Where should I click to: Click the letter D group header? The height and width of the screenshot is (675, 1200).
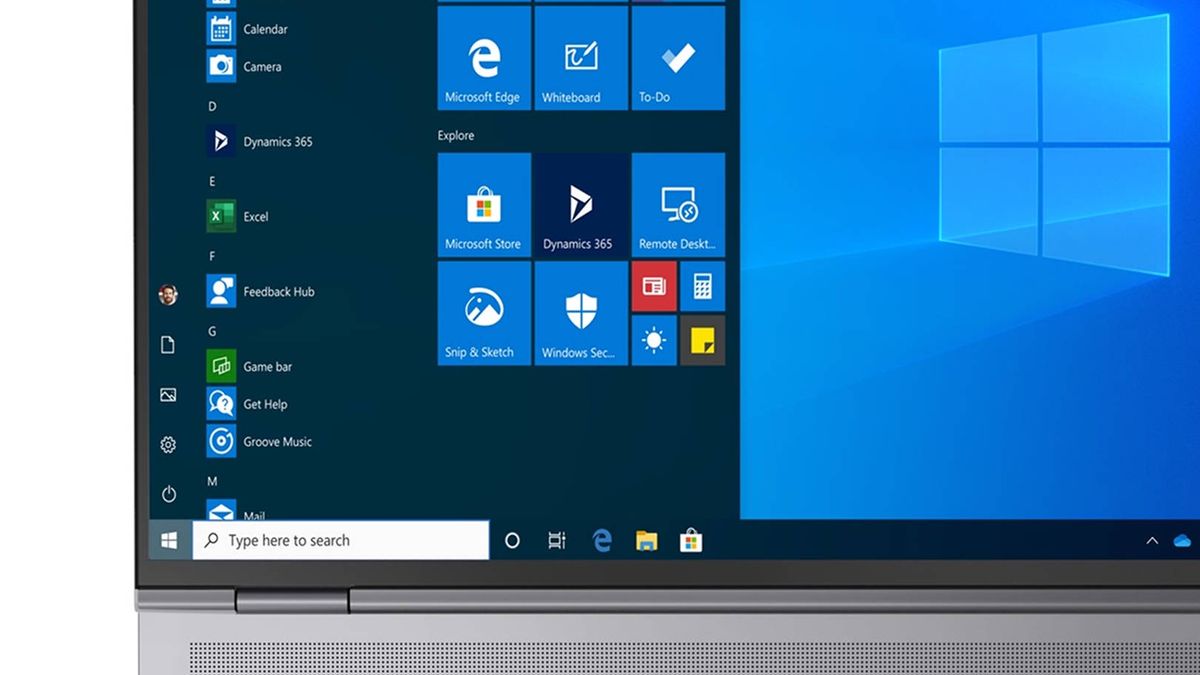point(212,106)
